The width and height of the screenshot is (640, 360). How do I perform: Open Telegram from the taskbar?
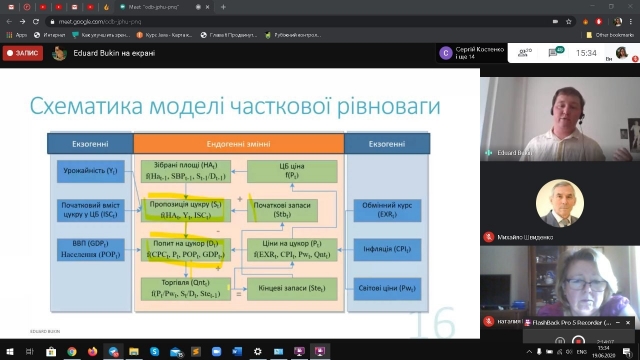(113, 351)
